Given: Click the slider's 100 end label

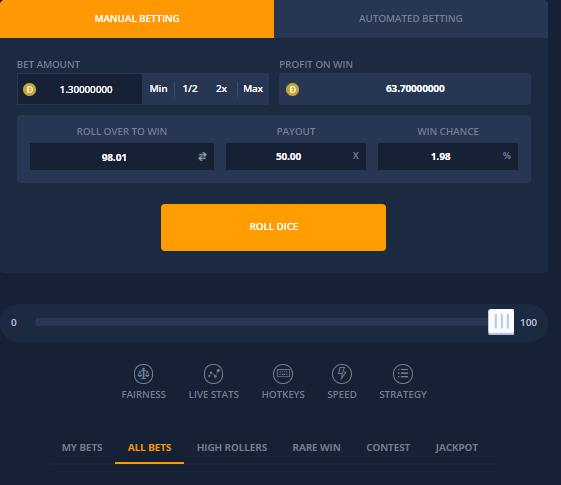Looking at the screenshot, I should click(x=528, y=323).
